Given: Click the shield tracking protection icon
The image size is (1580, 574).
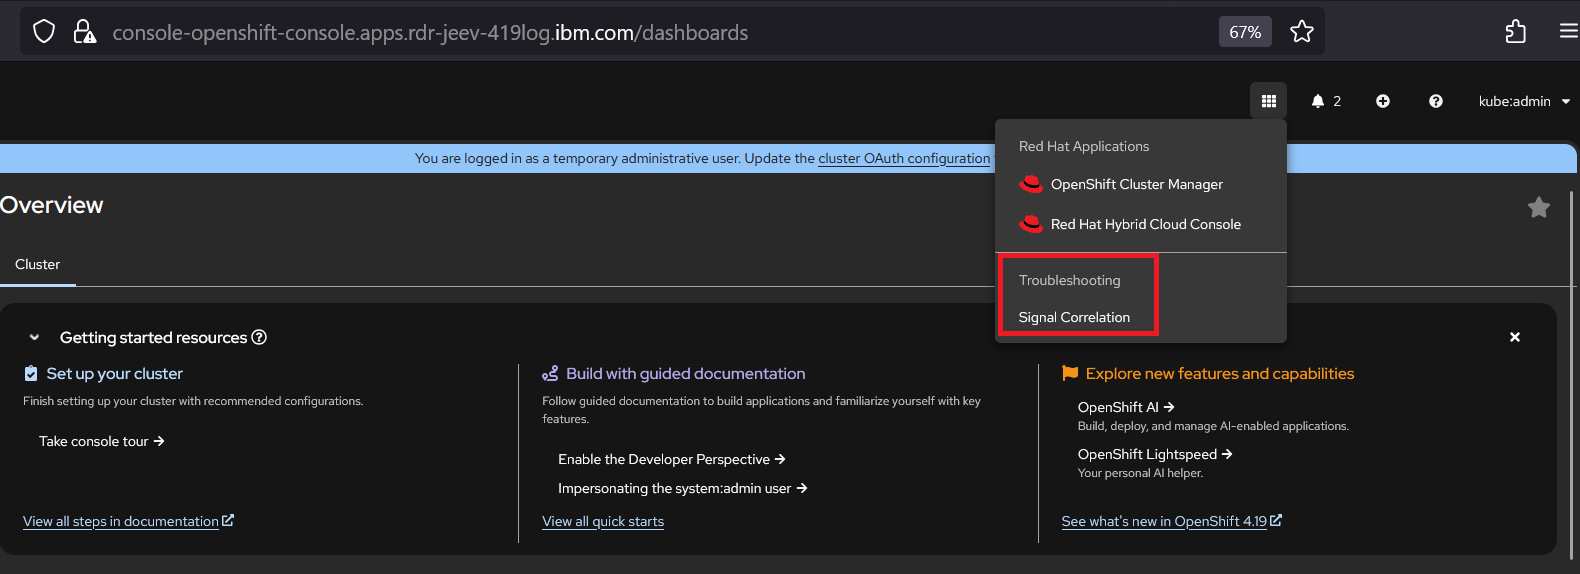Looking at the screenshot, I should (x=44, y=32).
